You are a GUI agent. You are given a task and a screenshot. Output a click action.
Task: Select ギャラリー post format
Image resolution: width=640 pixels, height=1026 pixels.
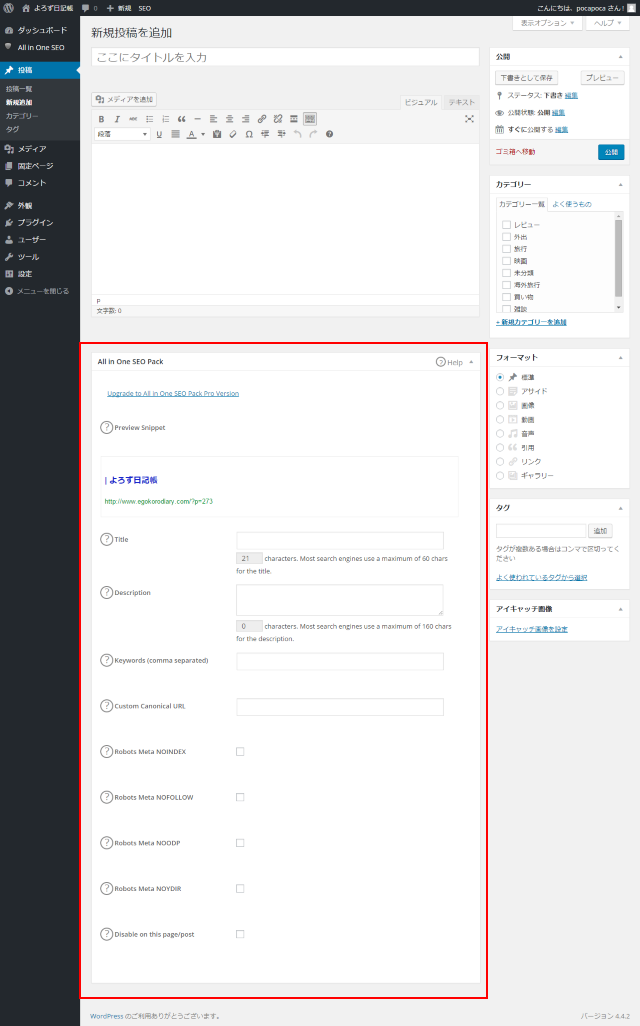[x=500, y=476]
